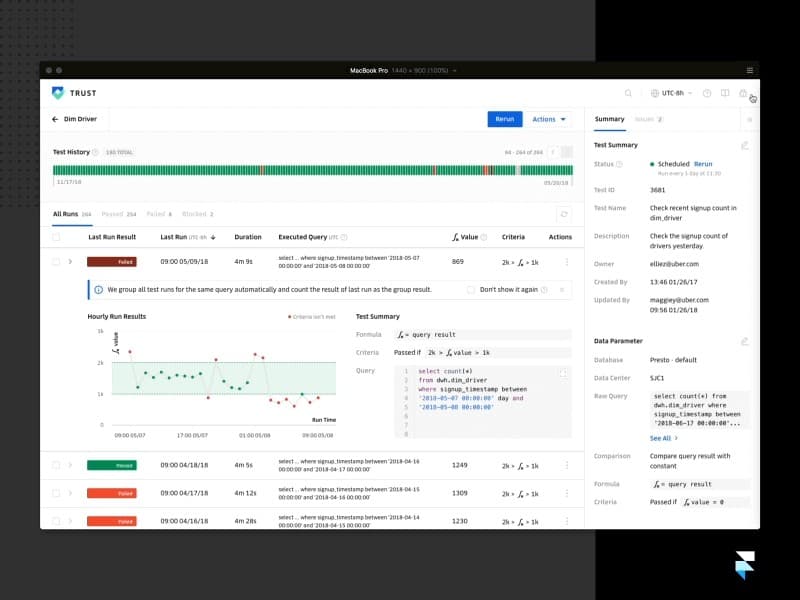The width and height of the screenshot is (800, 600).
Task: Open the hamburger menu in preview title bar
Action: [x=749, y=70]
